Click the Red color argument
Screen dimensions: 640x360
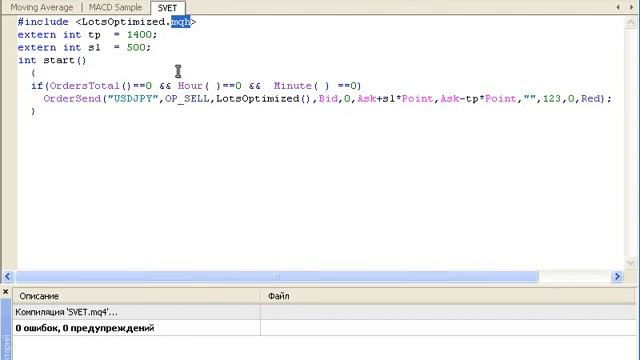(591, 98)
